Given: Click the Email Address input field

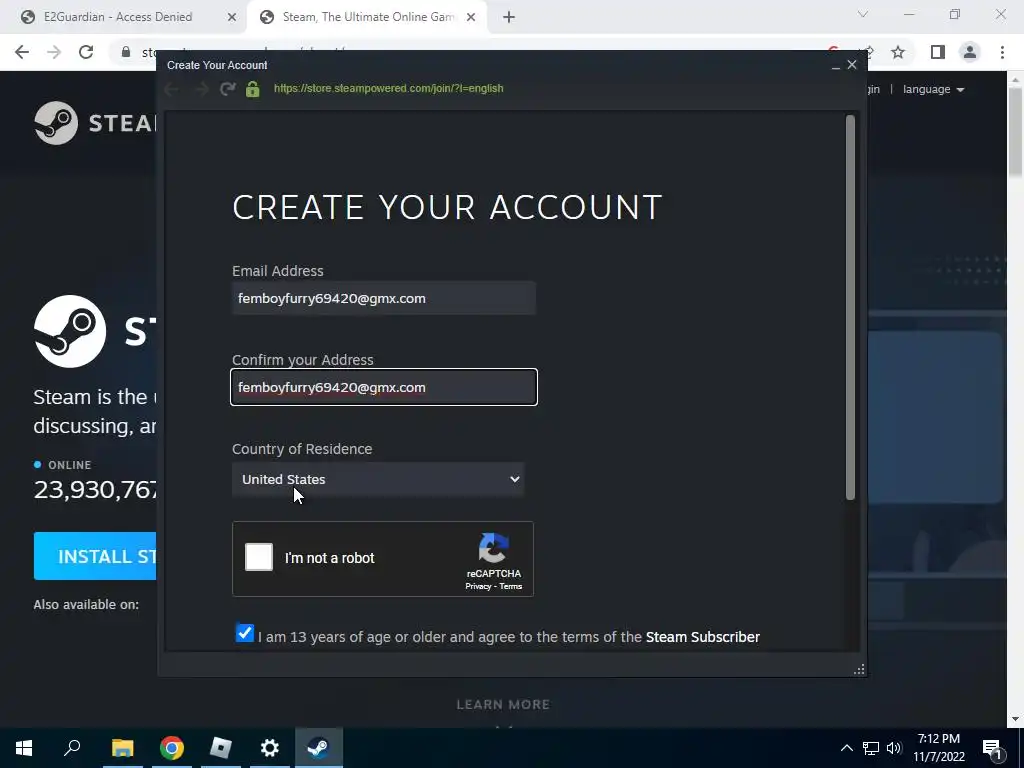Looking at the screenshot, I should (x=384, y=298).
